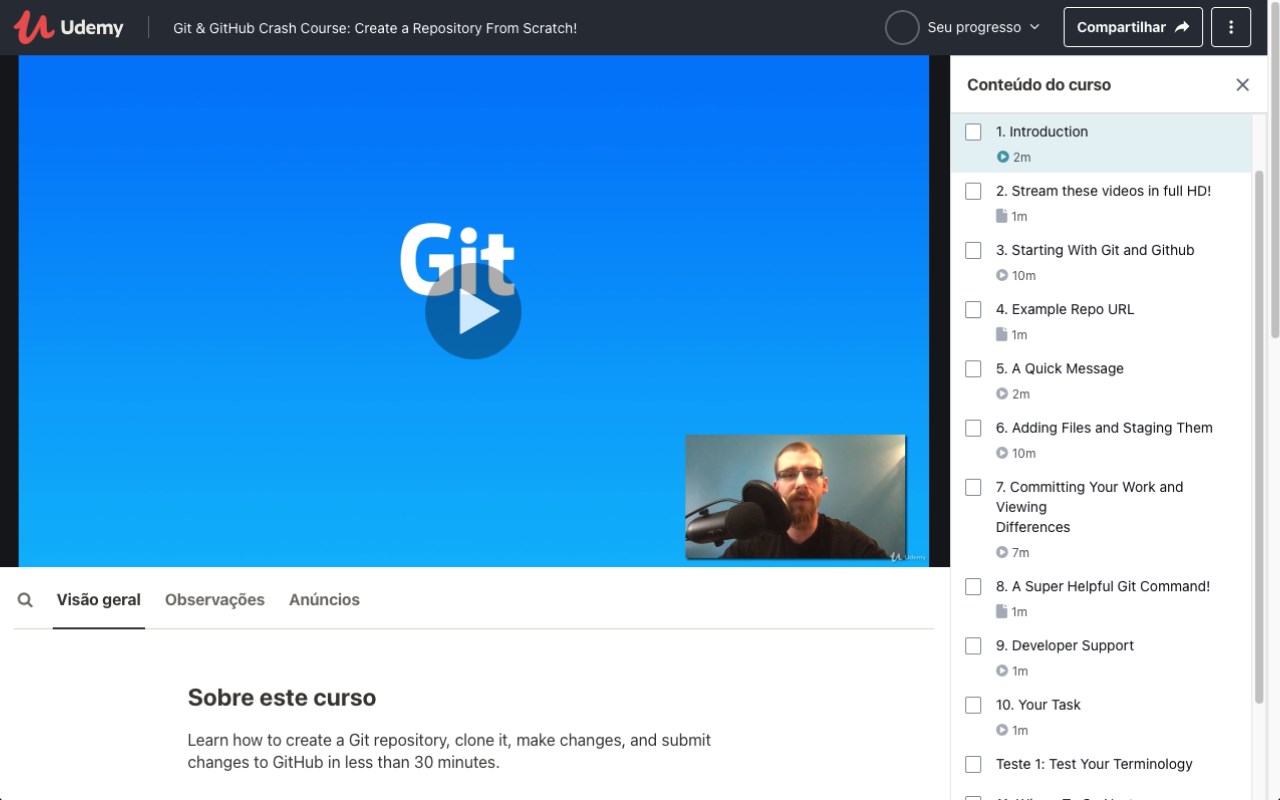Click the document icon under Example Repo URL
Image resolution: width=1280 pixels, height=800 pixels.
1002,334
